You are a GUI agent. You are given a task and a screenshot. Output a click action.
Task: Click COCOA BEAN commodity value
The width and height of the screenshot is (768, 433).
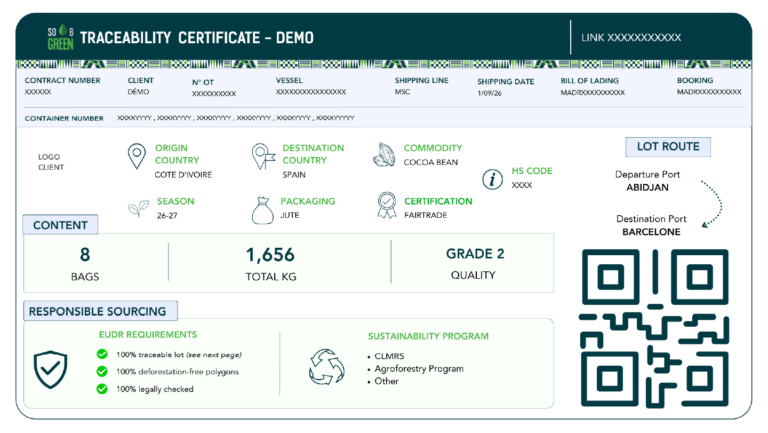pyautogui.click(x=431, y=162)
